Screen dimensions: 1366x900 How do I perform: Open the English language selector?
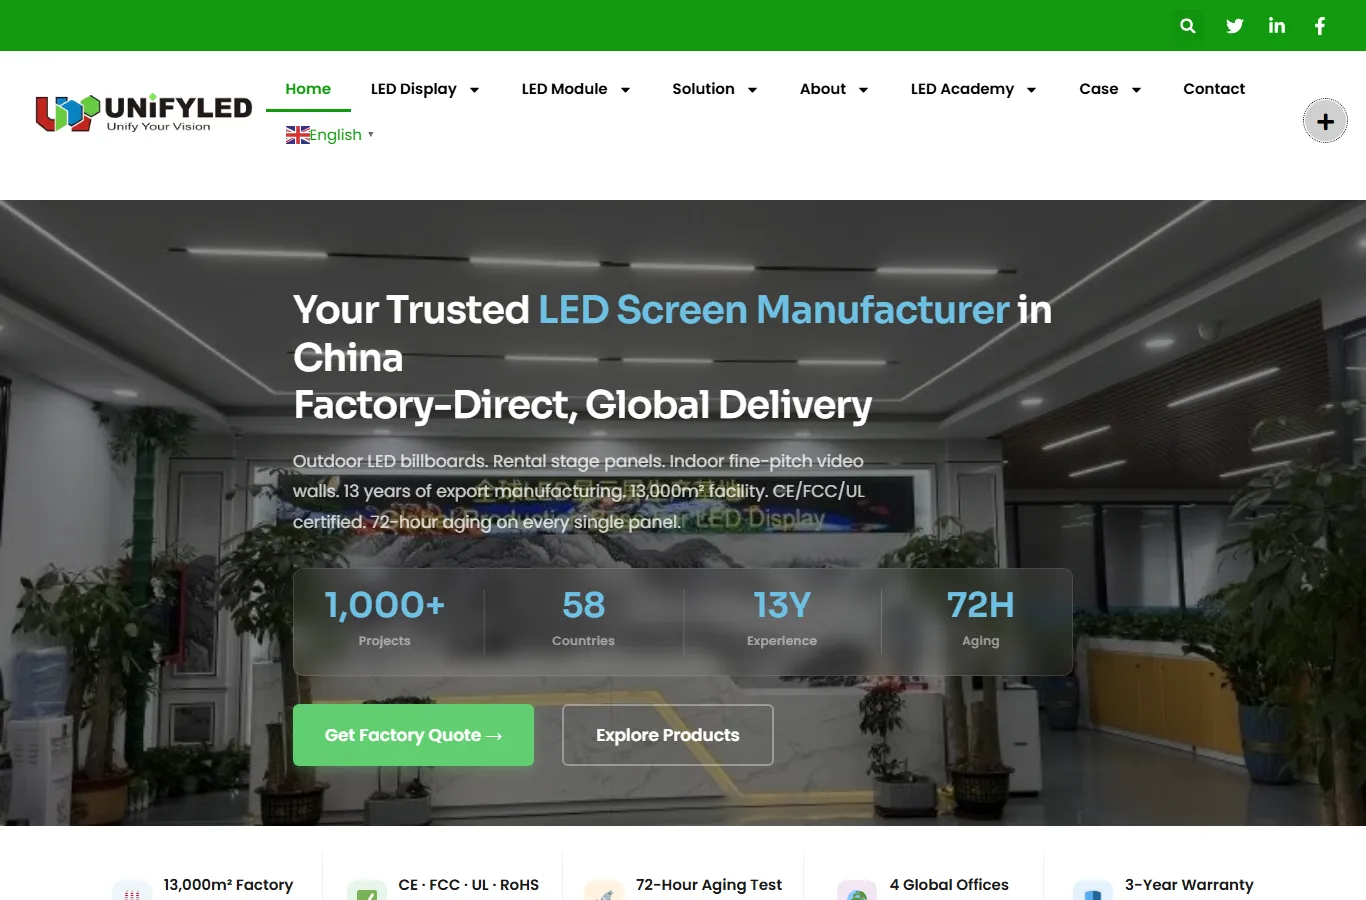coord(330,135)
